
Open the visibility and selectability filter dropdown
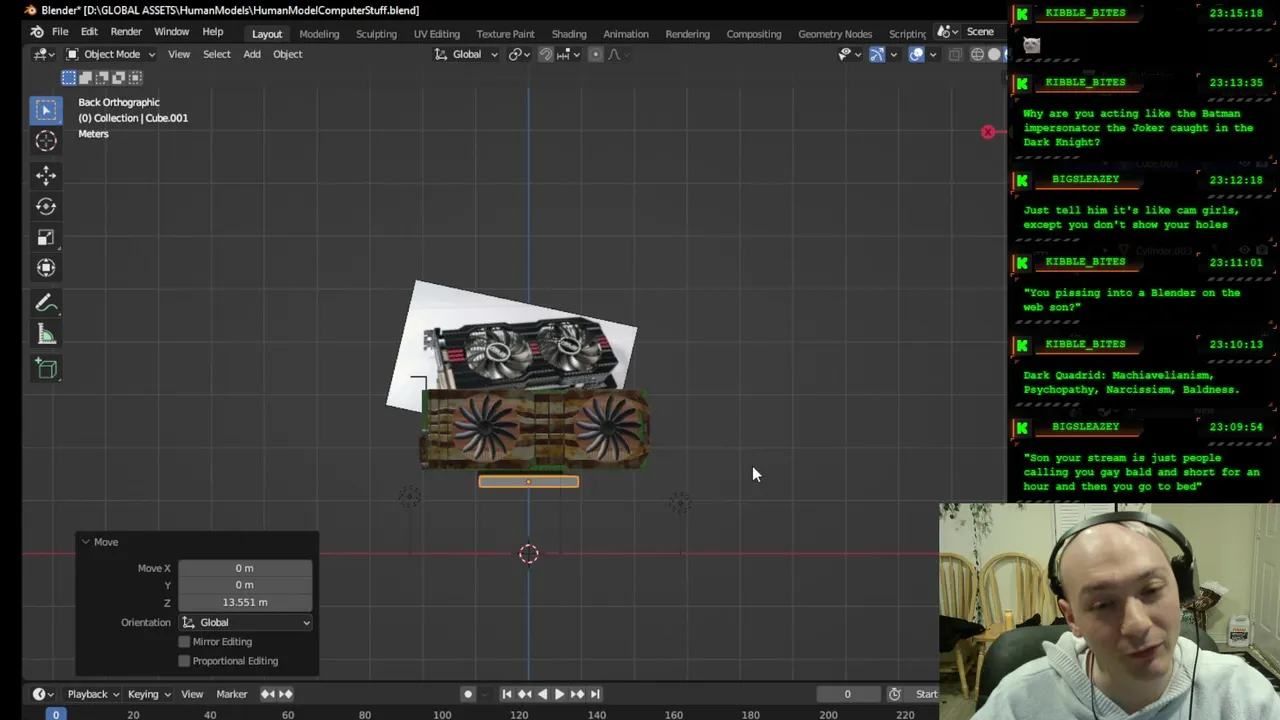click(x=848, y=54)
